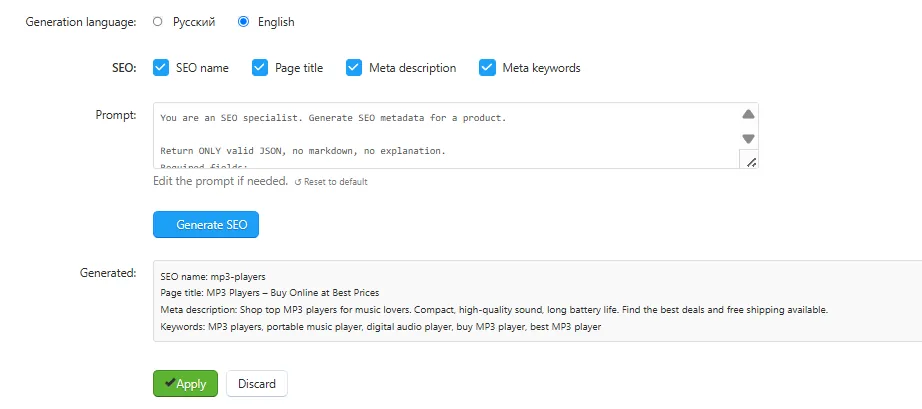Click the 'SEO:' field label
The image size is (922, 409).
[124, 68]
